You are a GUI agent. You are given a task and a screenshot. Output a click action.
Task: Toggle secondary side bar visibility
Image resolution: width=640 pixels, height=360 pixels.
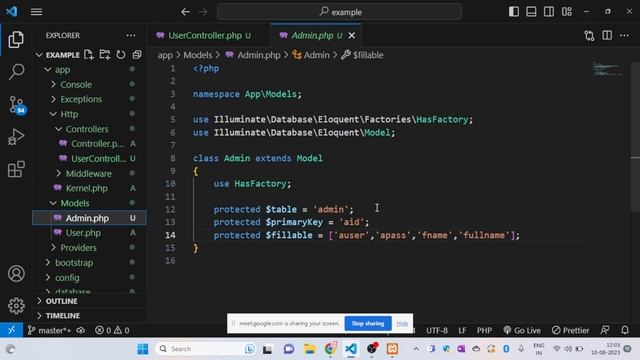(x=549, y=12)
